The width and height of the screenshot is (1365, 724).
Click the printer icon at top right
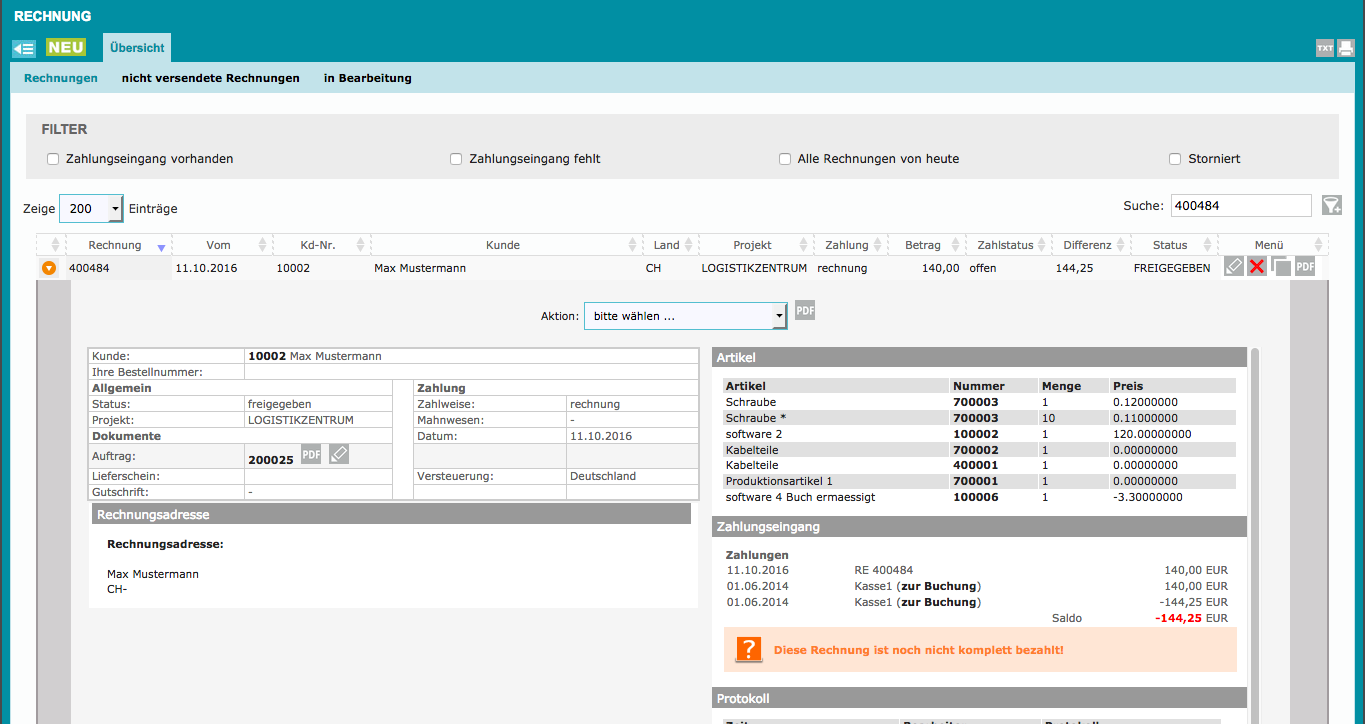(x=1346, y=48)
